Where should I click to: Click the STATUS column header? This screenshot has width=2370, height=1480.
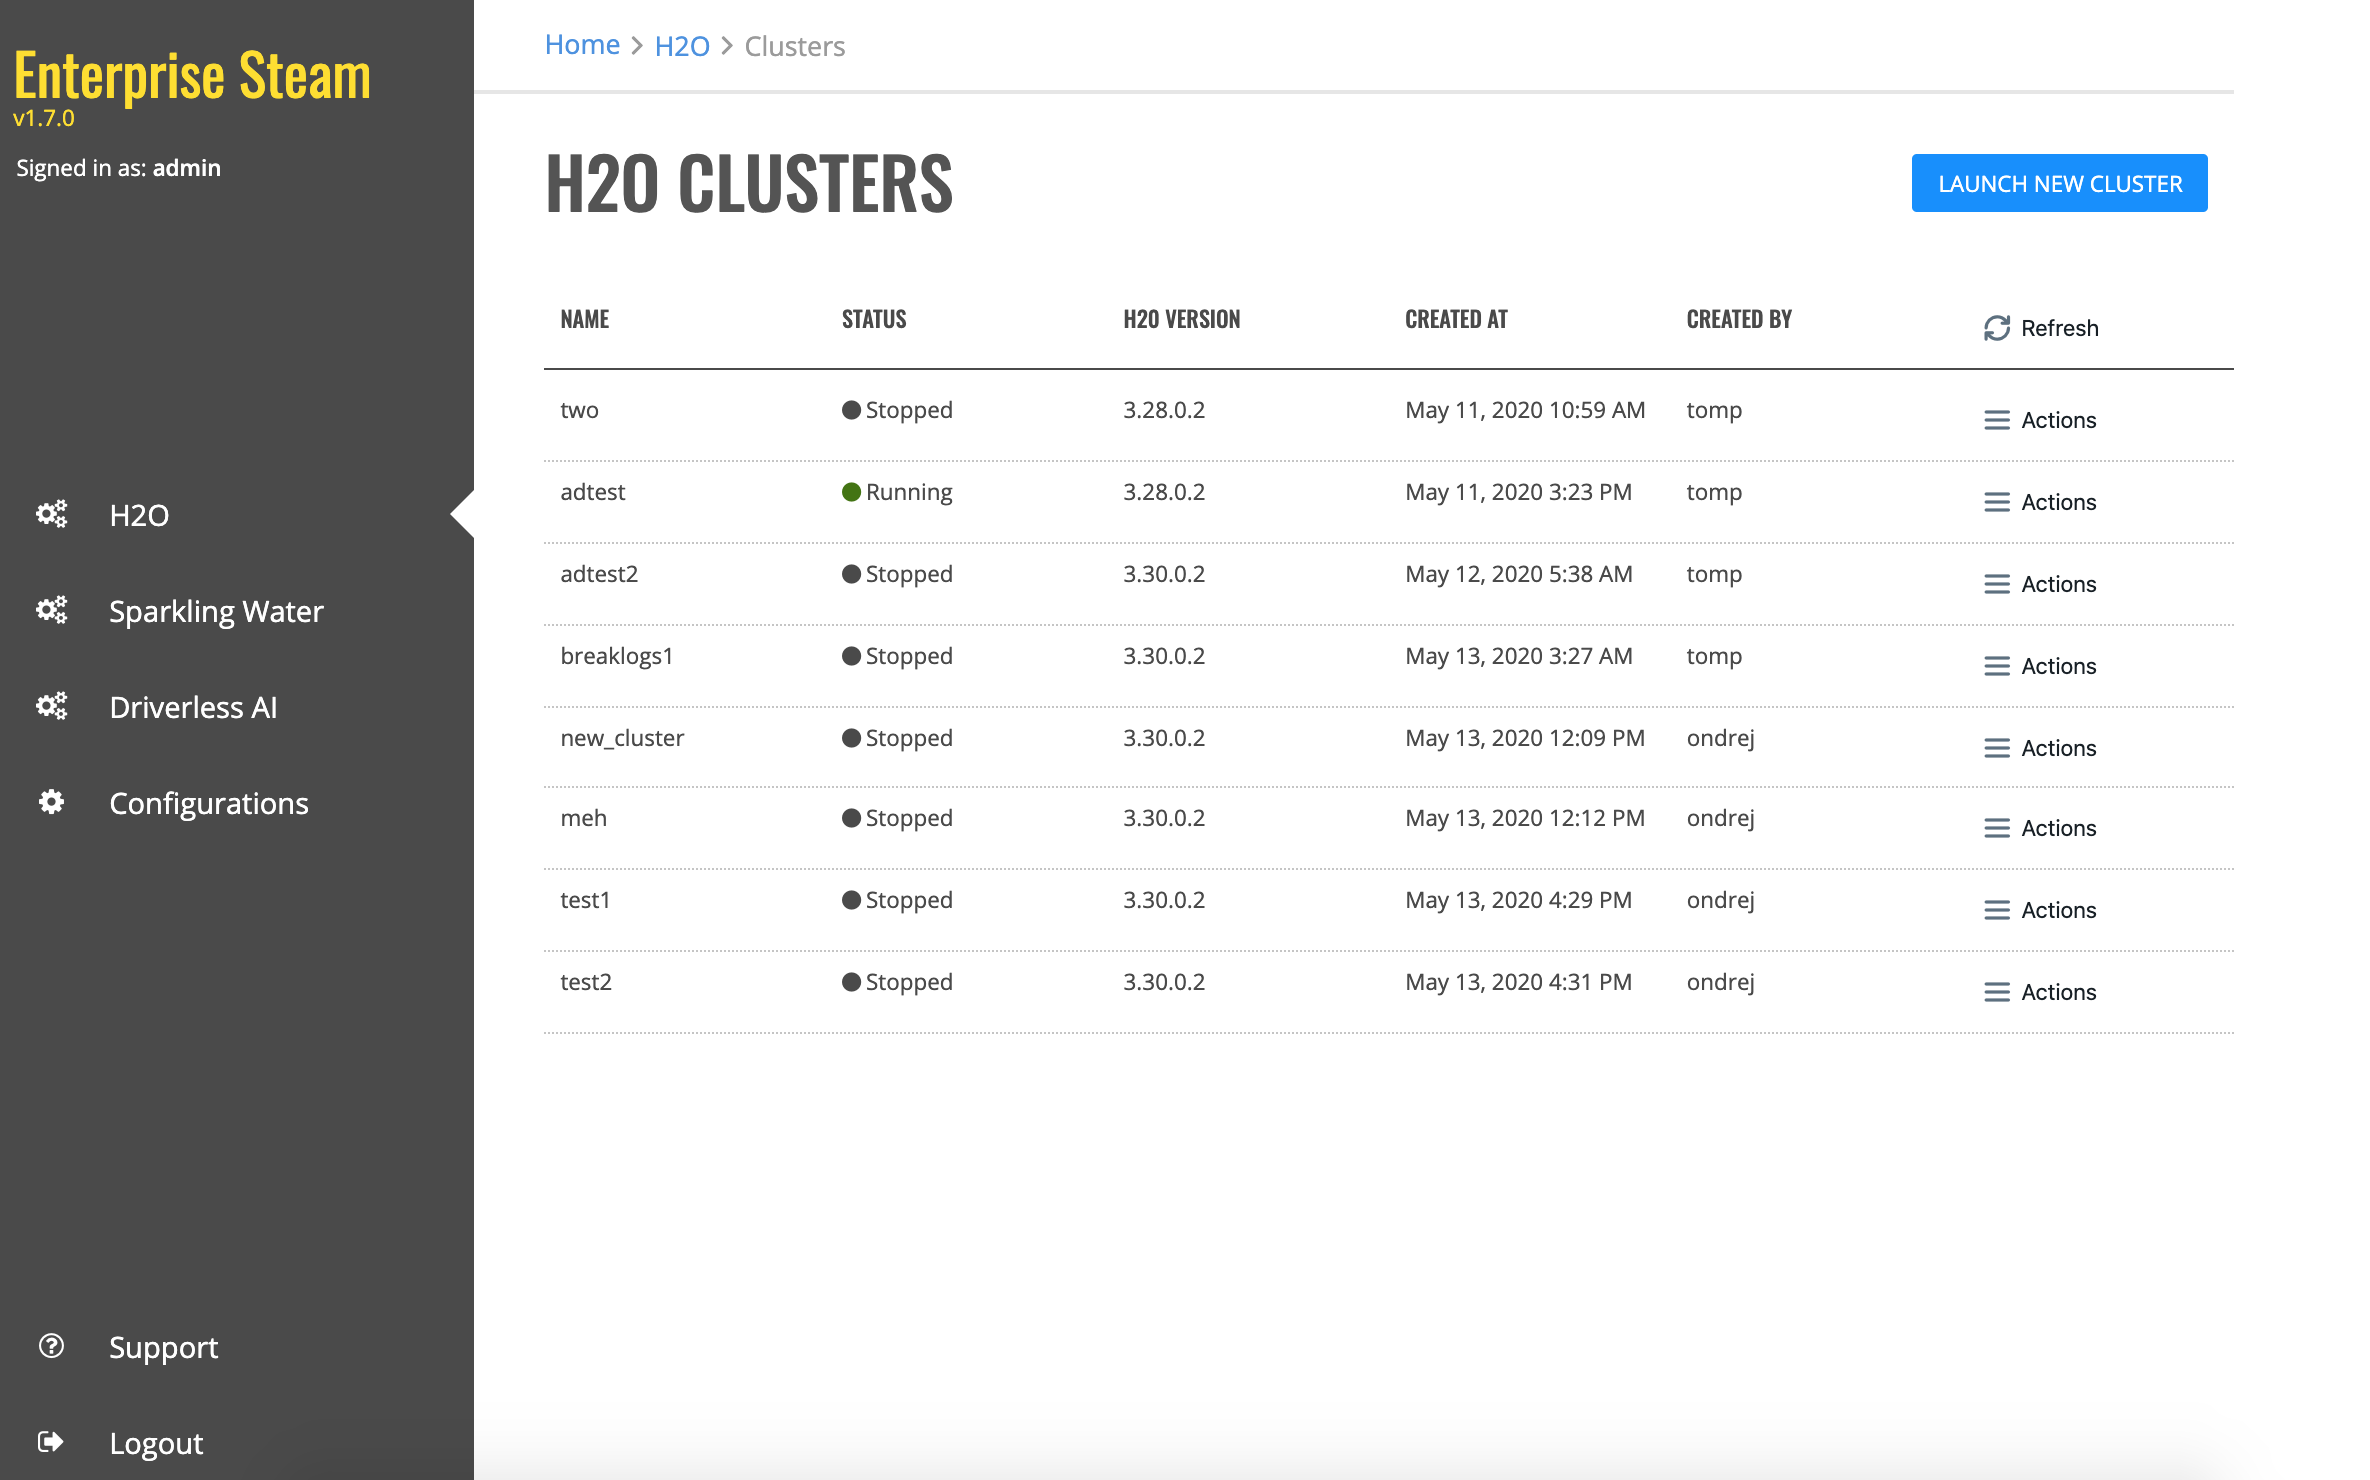(x=874, y=319)
